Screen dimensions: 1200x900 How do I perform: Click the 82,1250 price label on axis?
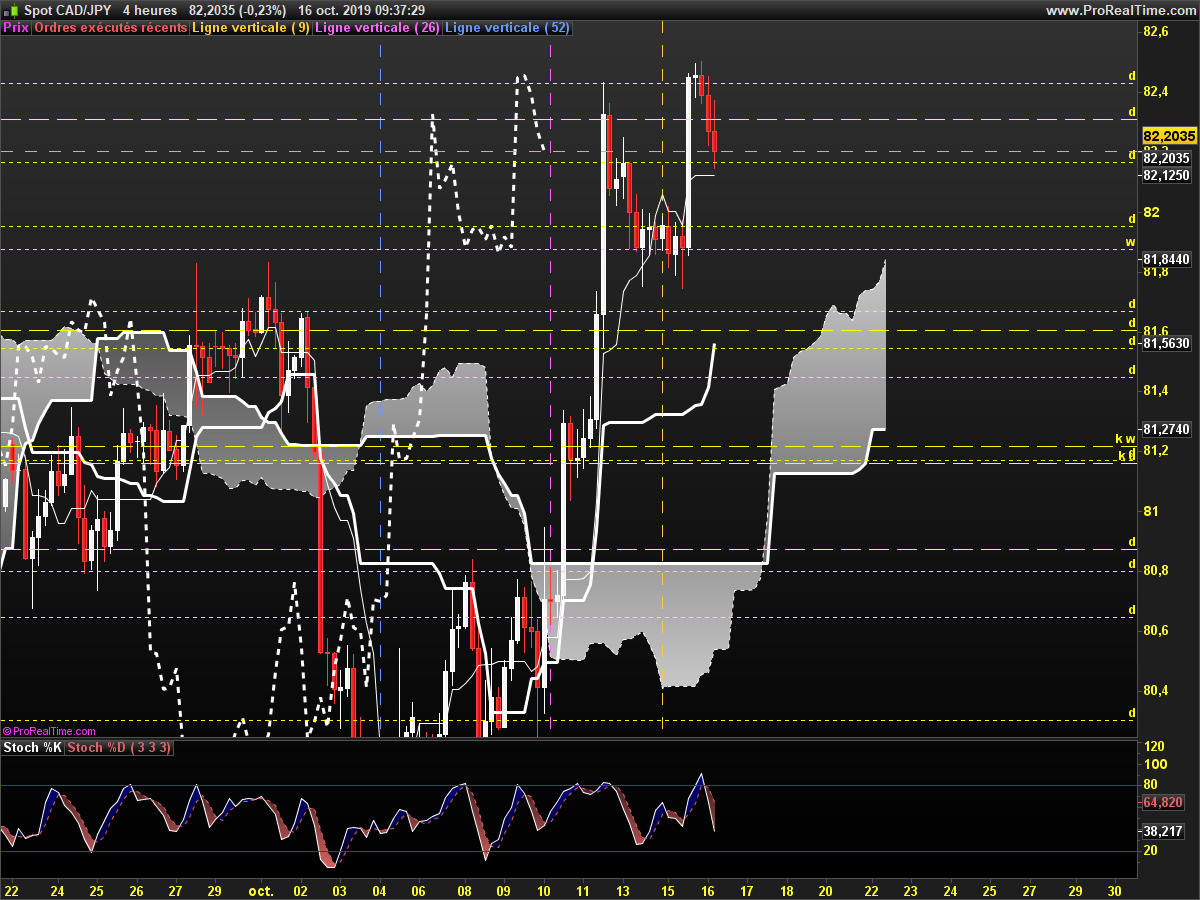tap(1166, 175)
